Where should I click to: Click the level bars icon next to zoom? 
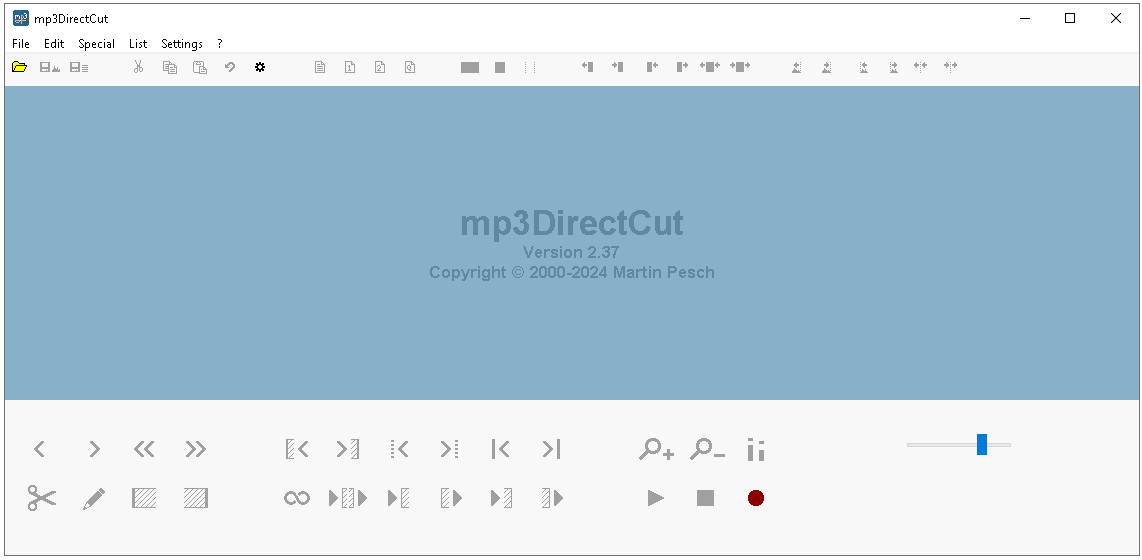pyautogui.click(x=756, y=449)
